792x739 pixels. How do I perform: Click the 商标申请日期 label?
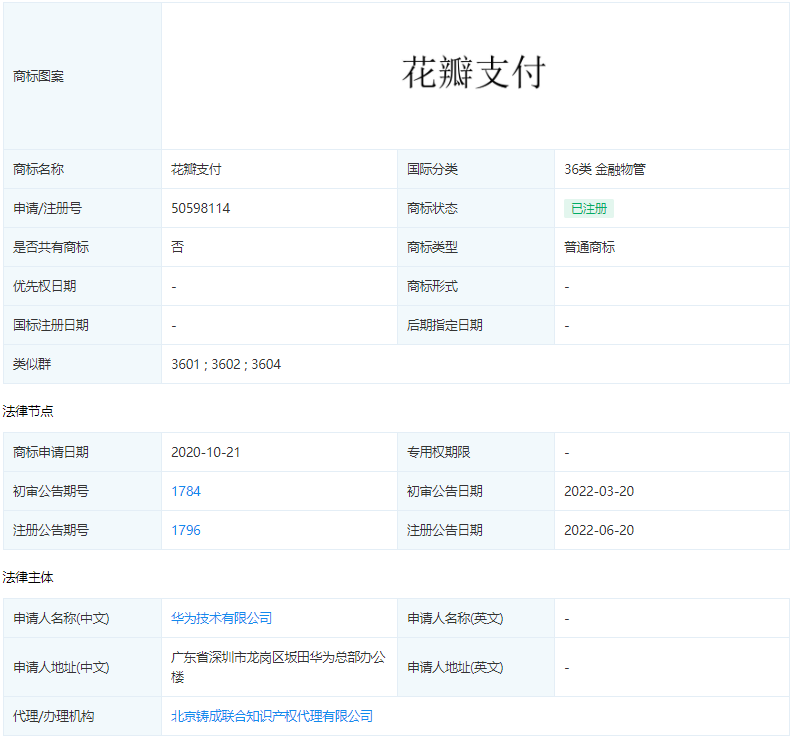coord(51,452)
